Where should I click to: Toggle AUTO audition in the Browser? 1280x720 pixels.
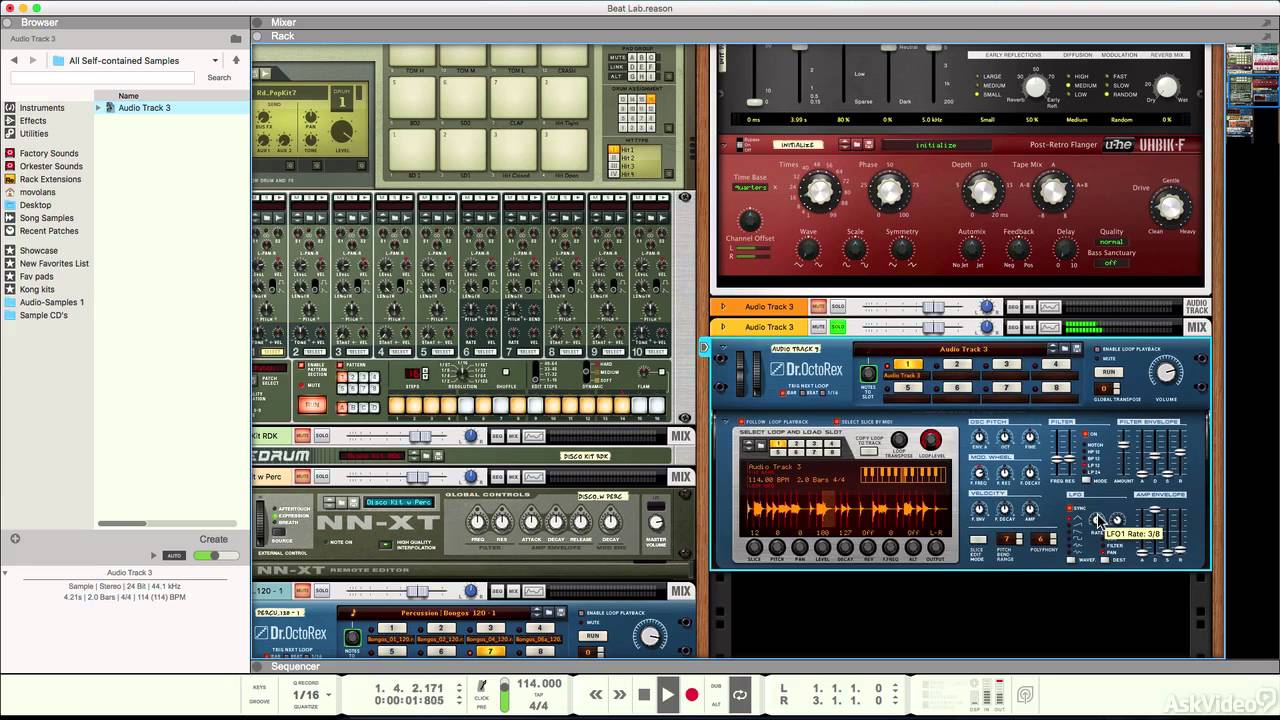[174, 555]
